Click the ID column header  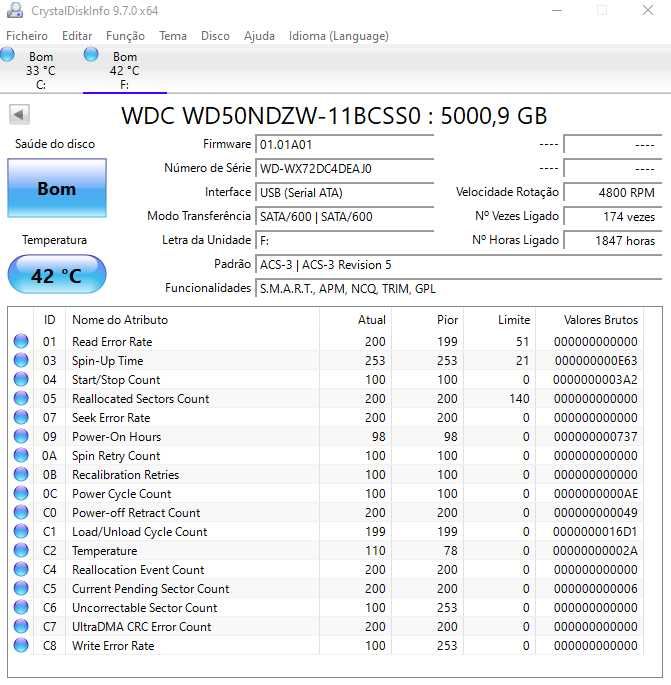49,320
